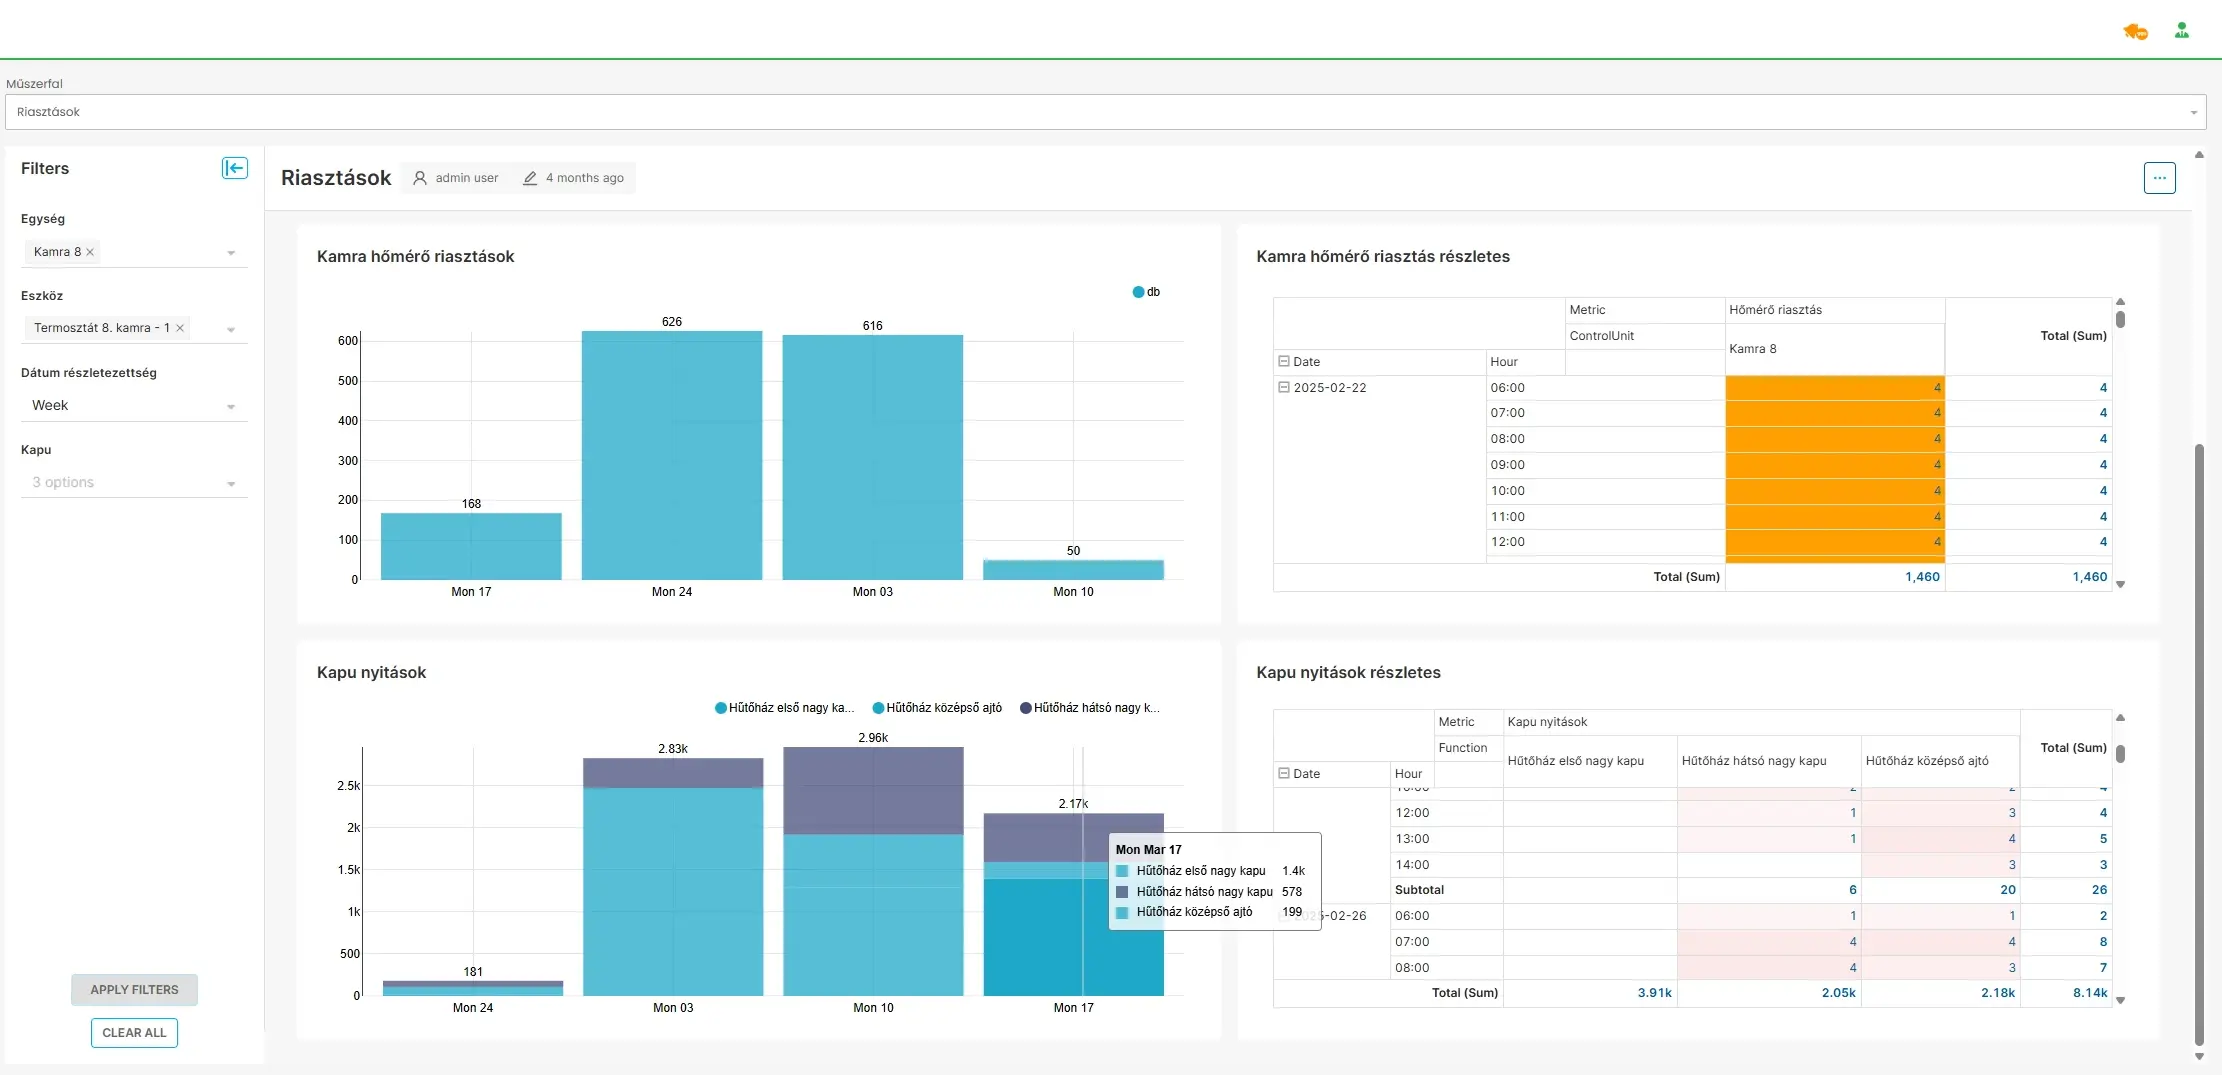Remove the Kamra 8 filter tag

click(90, 252)
